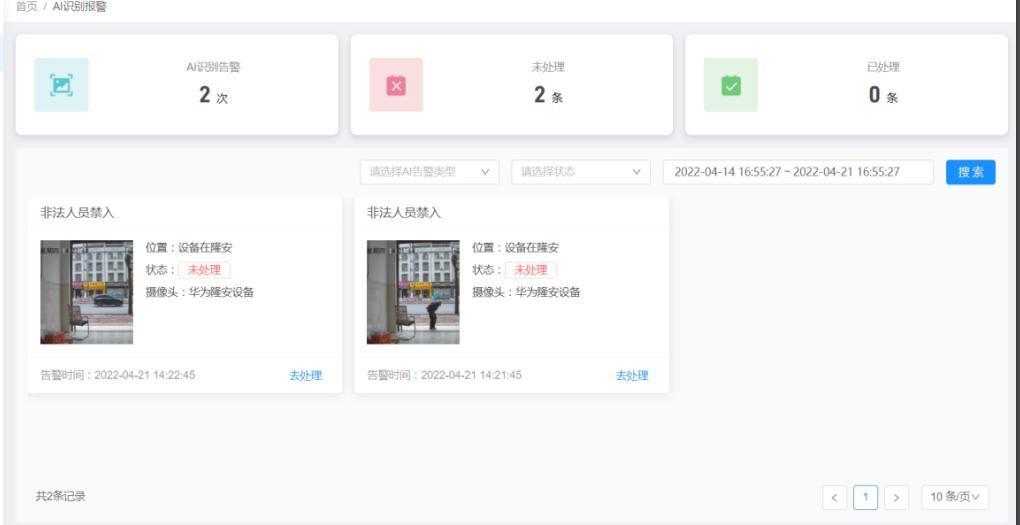This screenshot has height=525, width=1020.
Task: Click 去处理 on the 14:21:45 alarm
Action: click(632, 376)
